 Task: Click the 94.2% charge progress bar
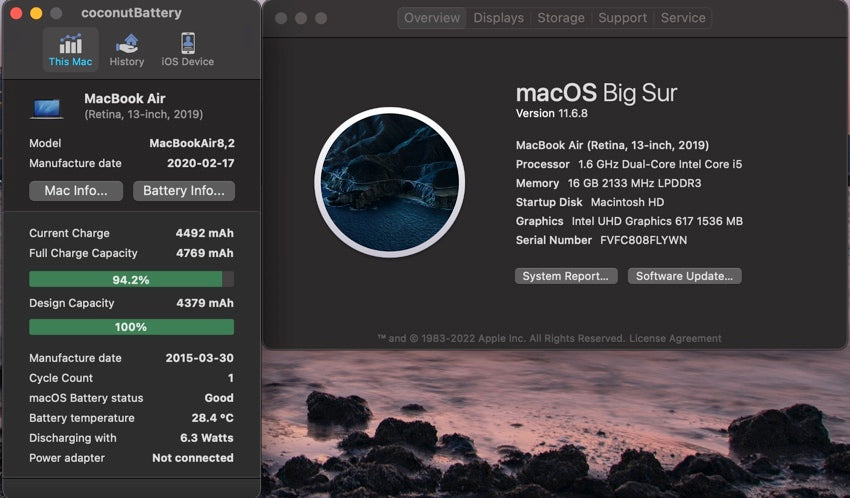(132, 280)
